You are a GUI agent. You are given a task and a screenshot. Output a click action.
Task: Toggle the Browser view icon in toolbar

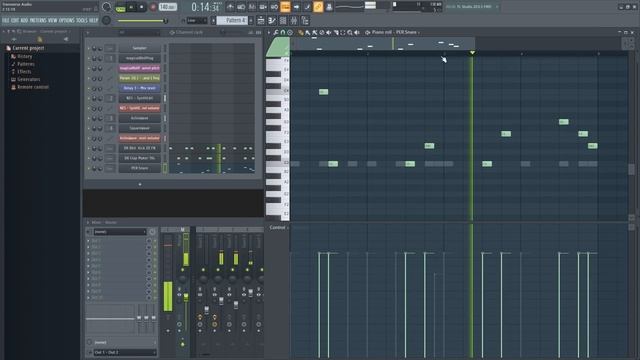[x=304, y=20]
